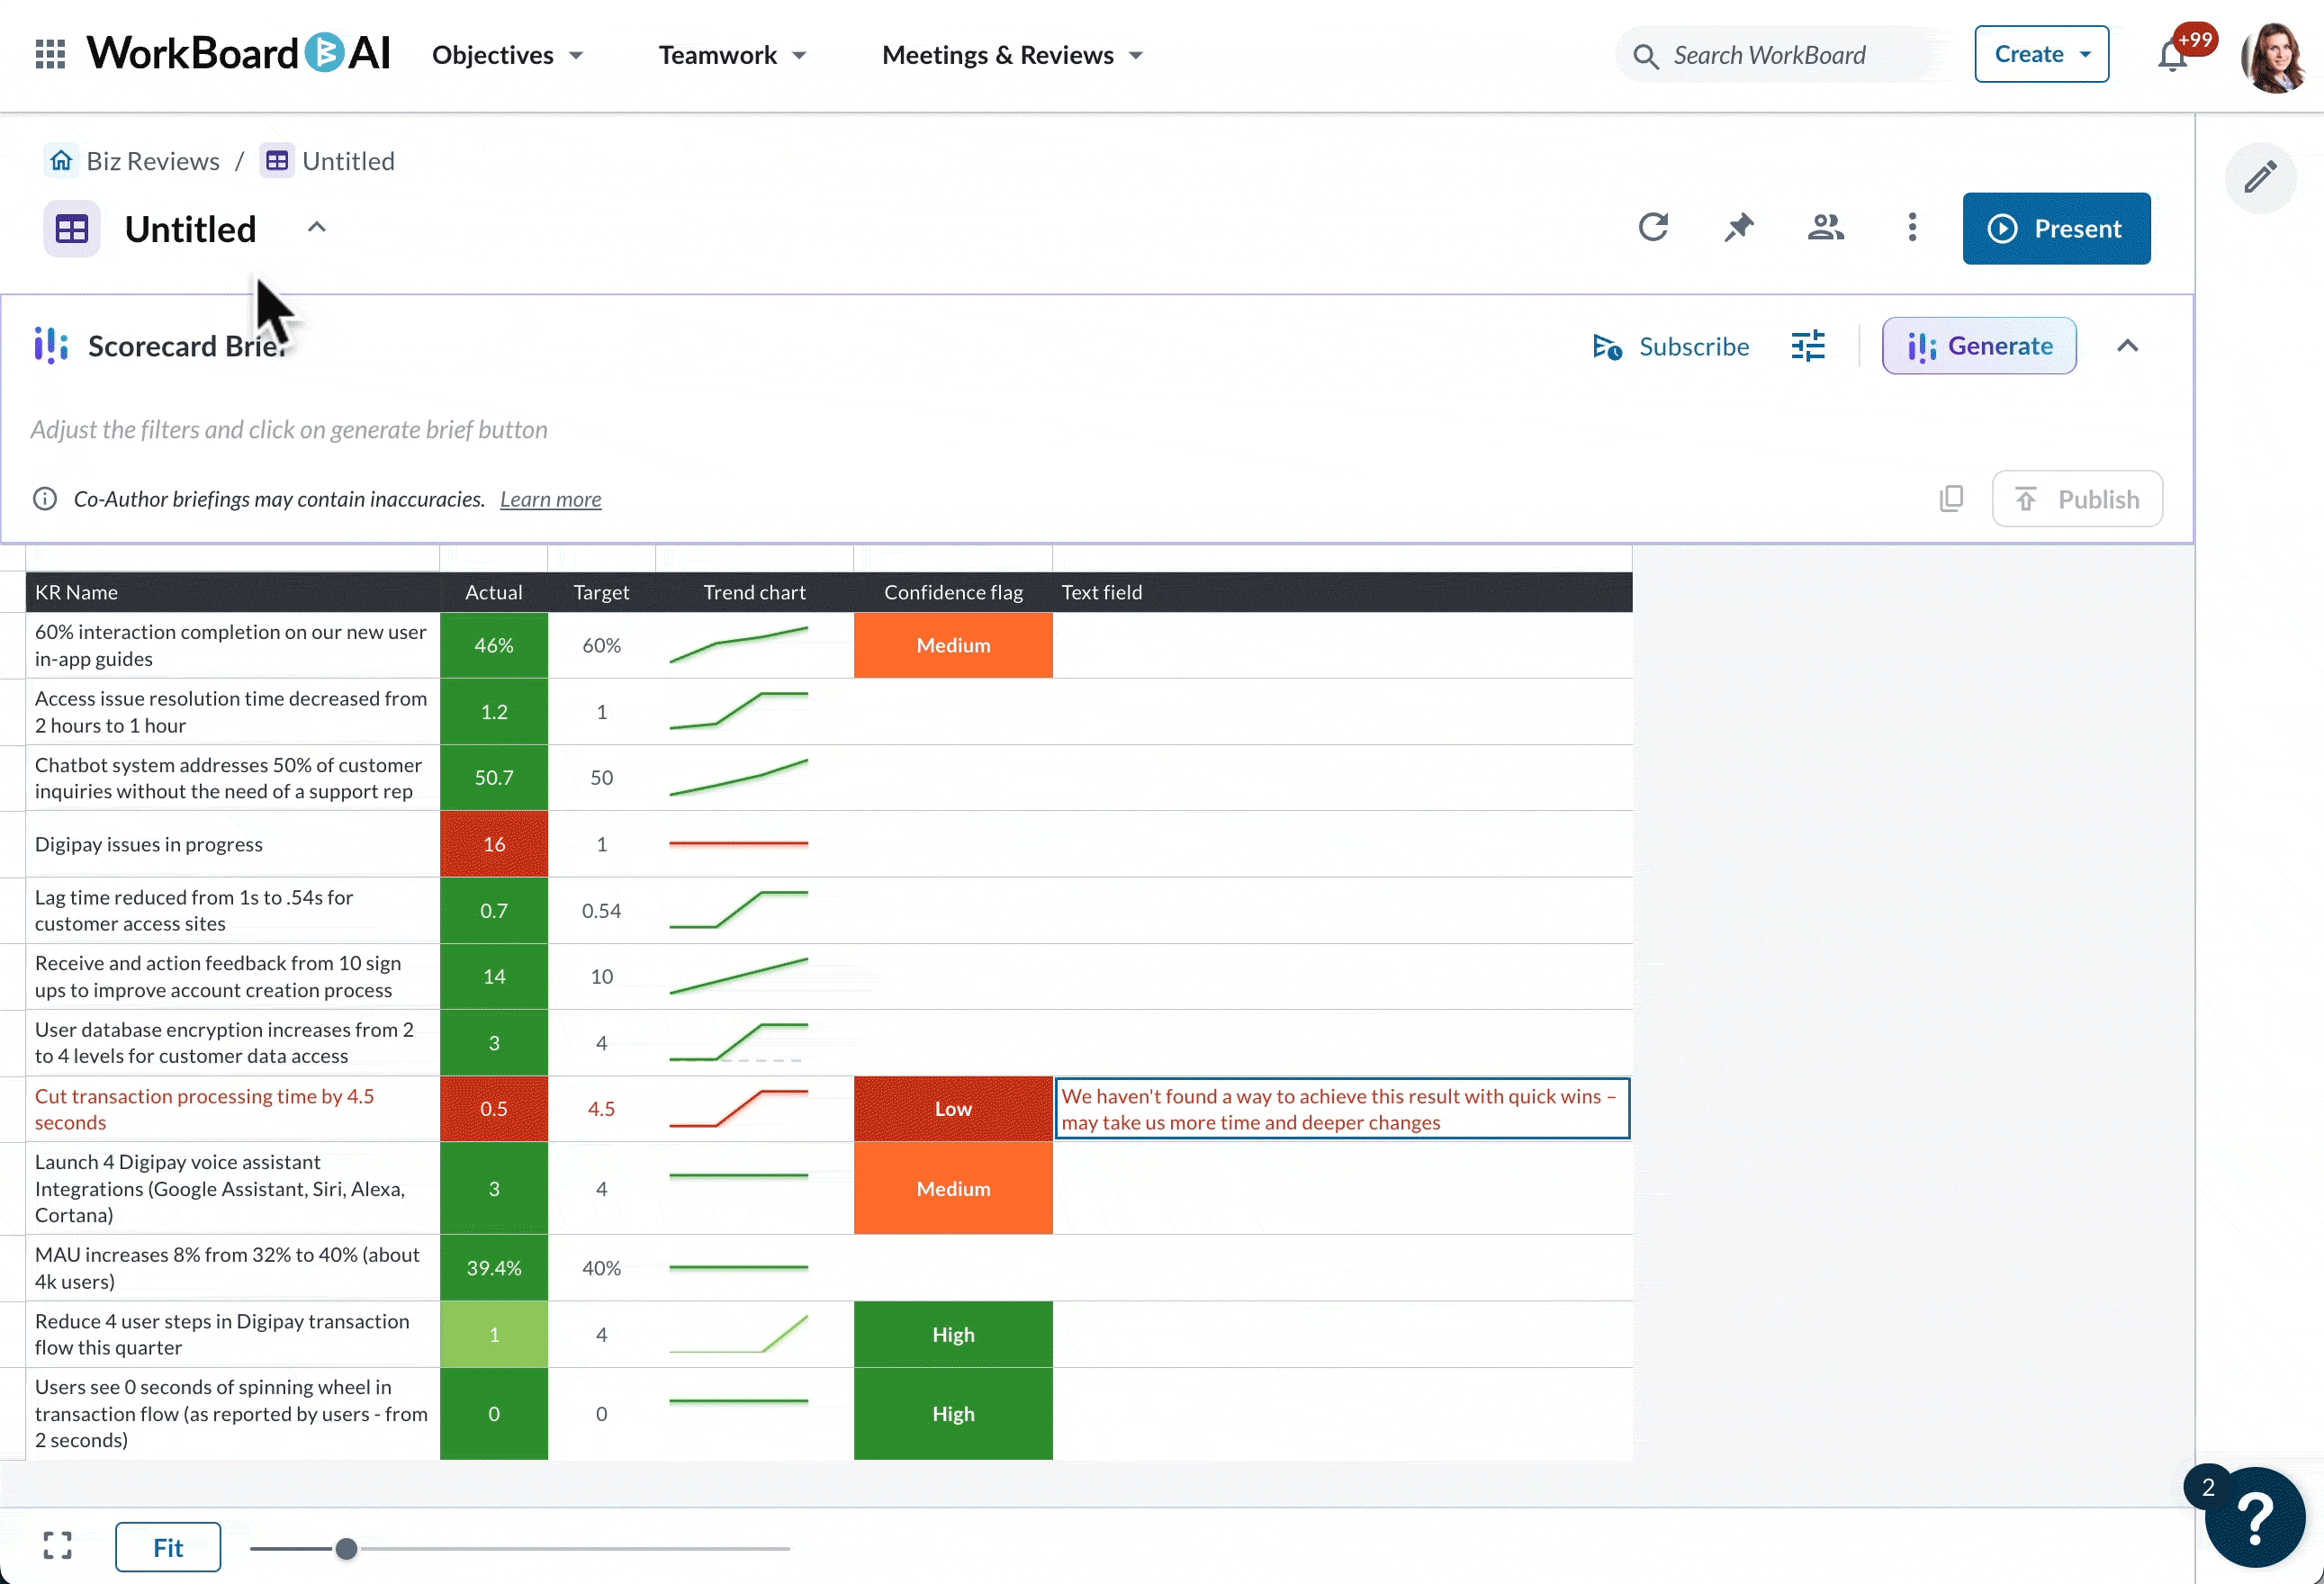Click the Low confidence flag cell
Screen dimensions: 2324x1584
click(953, 1109)
